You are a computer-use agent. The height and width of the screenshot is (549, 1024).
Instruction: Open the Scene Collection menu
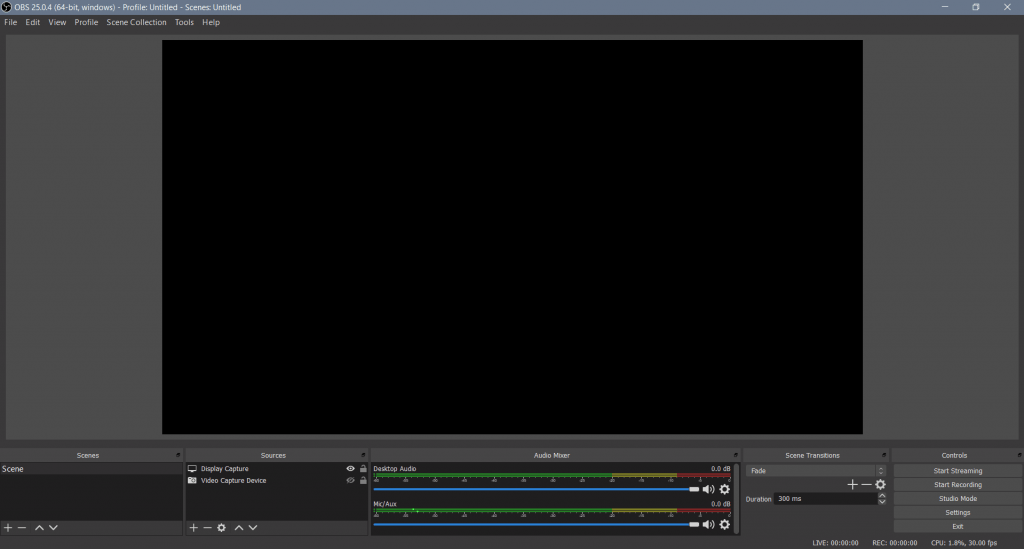[x=136, y=22]
